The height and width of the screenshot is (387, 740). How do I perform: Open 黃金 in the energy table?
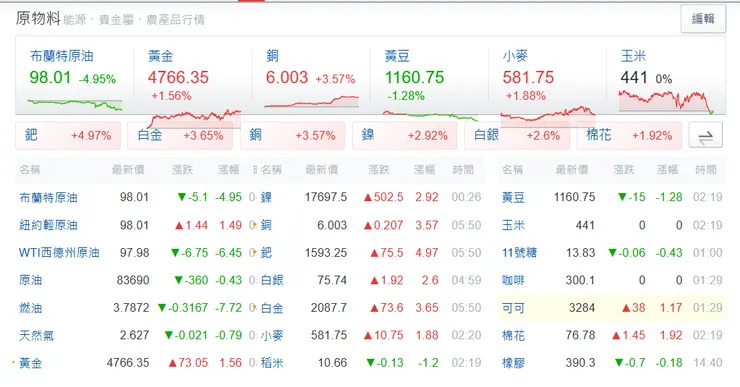[x=30, y=363]
